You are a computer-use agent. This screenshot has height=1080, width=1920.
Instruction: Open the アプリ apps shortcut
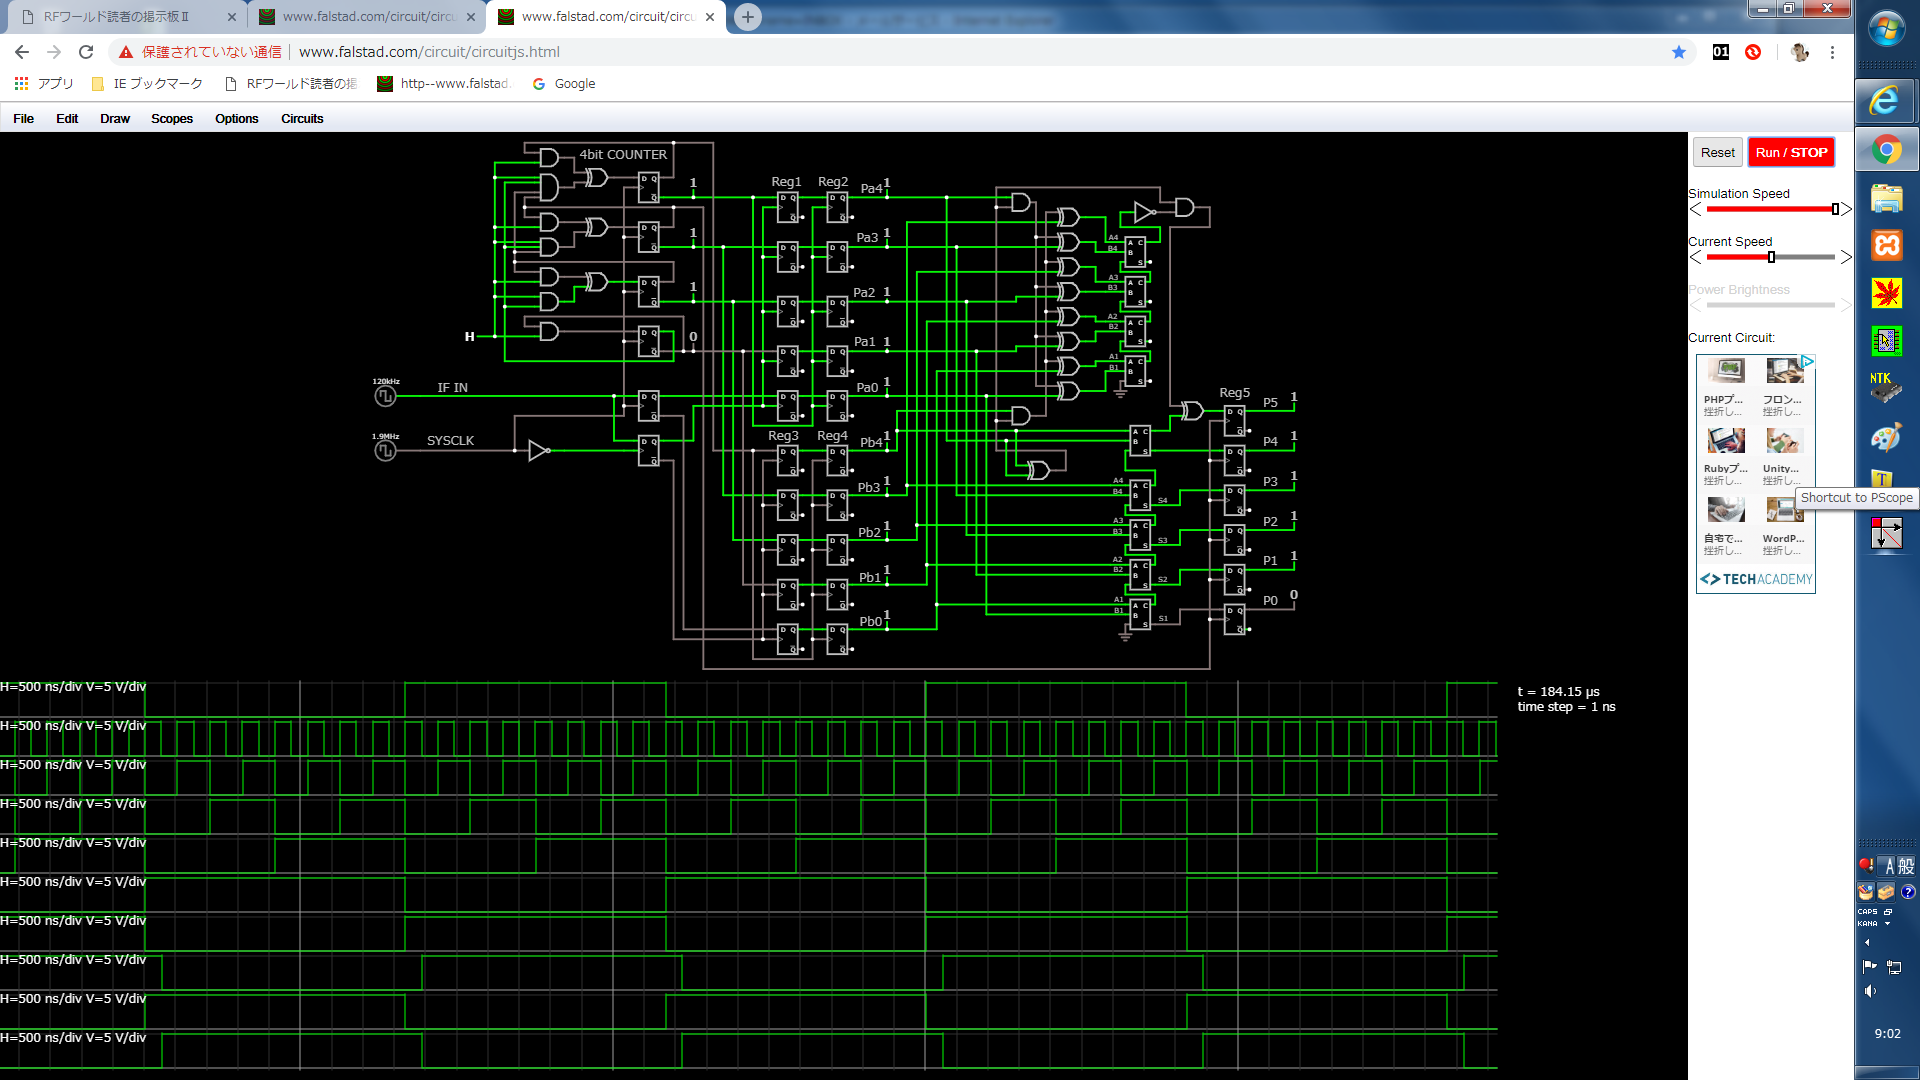(44, 84)
